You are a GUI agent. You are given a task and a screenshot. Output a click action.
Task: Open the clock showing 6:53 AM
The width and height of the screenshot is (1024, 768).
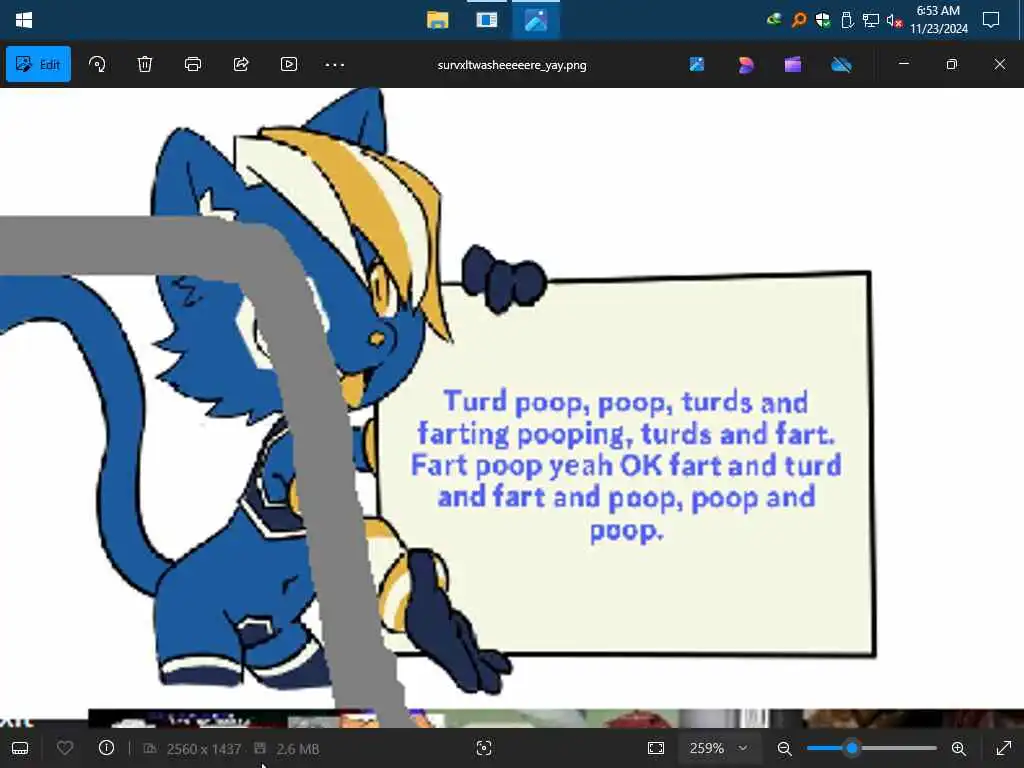pos(938,20)
